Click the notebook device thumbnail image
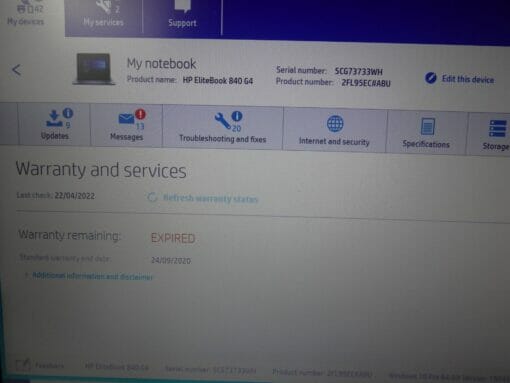 pyautogui.click(x=94, y=69)
